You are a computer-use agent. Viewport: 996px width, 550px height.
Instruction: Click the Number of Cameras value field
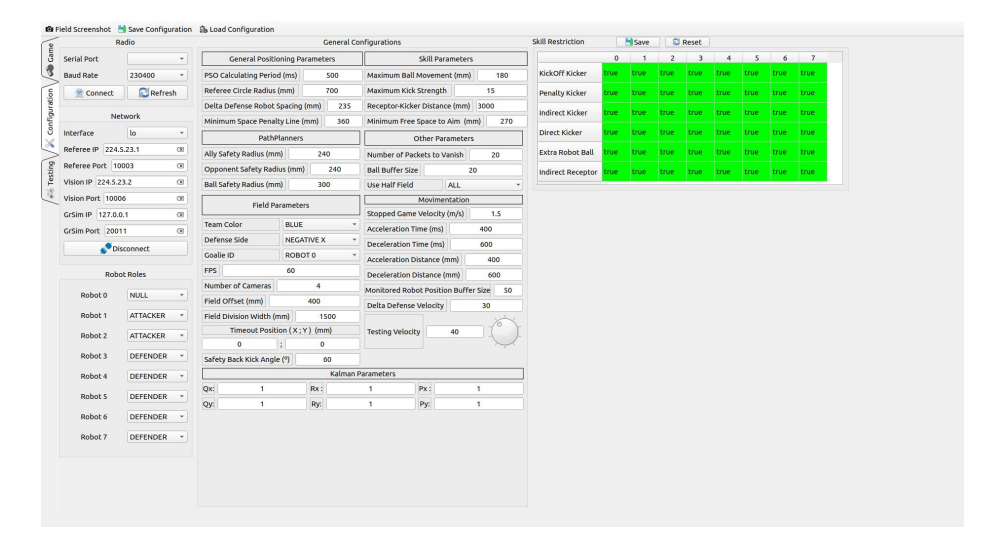pos(318,286)
